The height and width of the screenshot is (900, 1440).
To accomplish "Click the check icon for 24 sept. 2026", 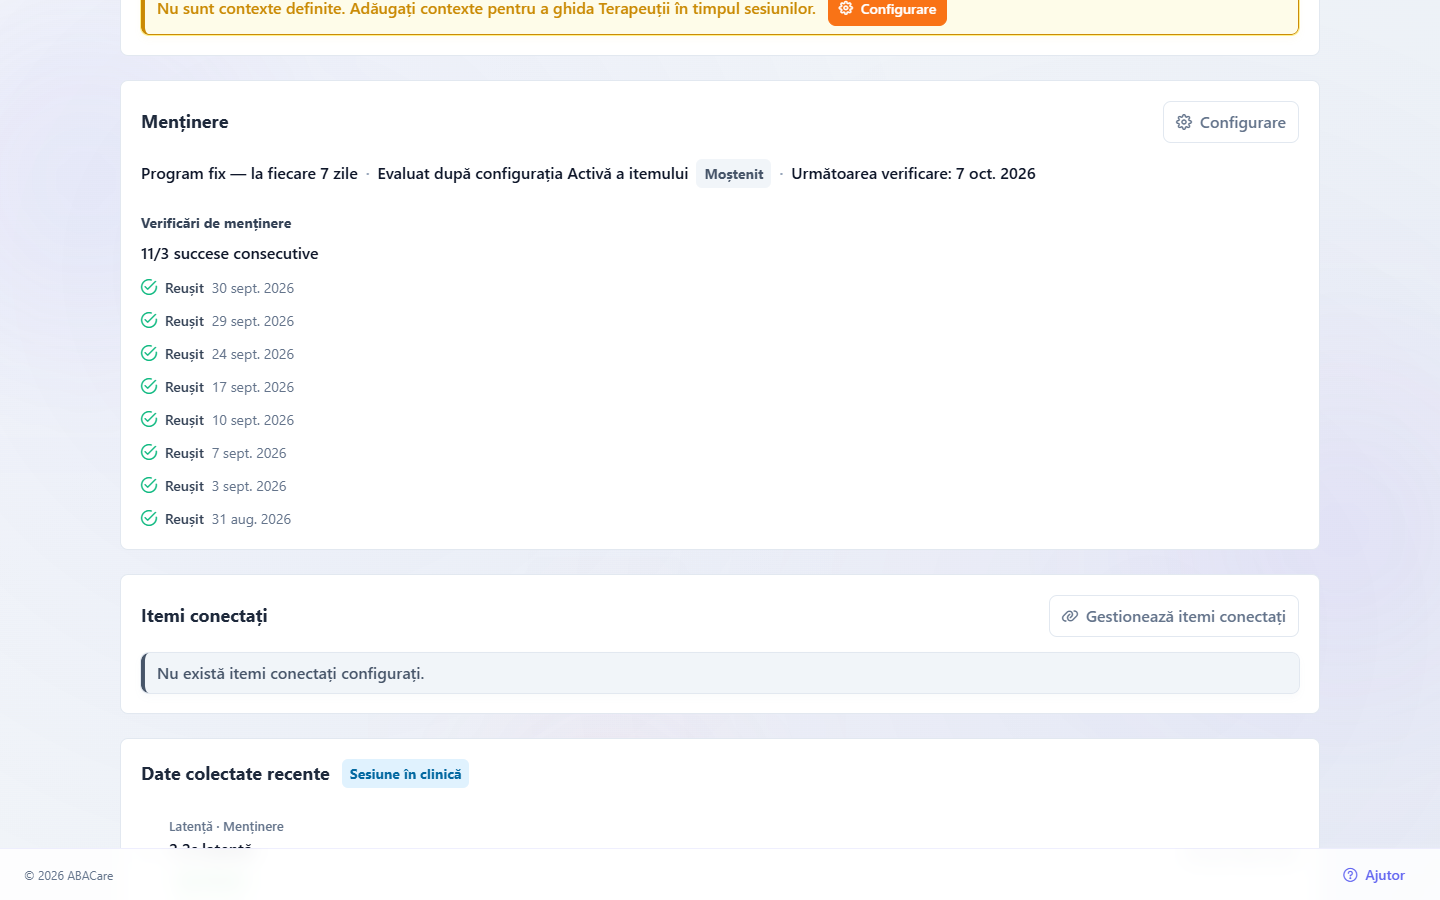I will (x=149, y=353).
